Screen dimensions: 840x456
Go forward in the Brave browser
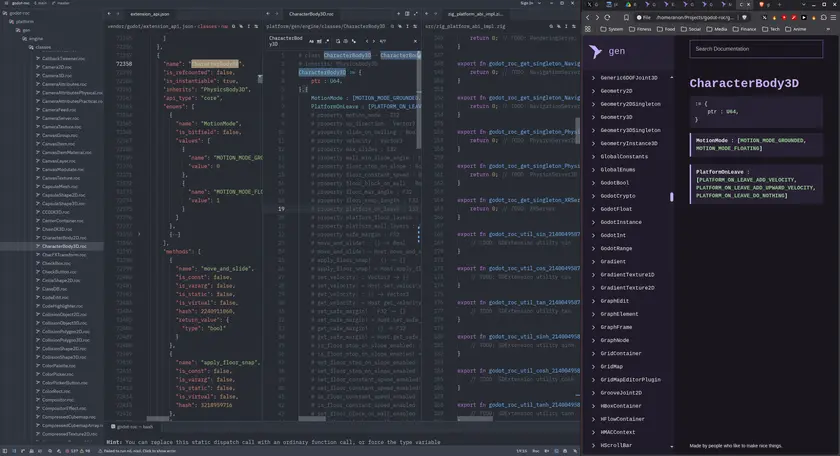pyautogui.click(x=597, y=17)
